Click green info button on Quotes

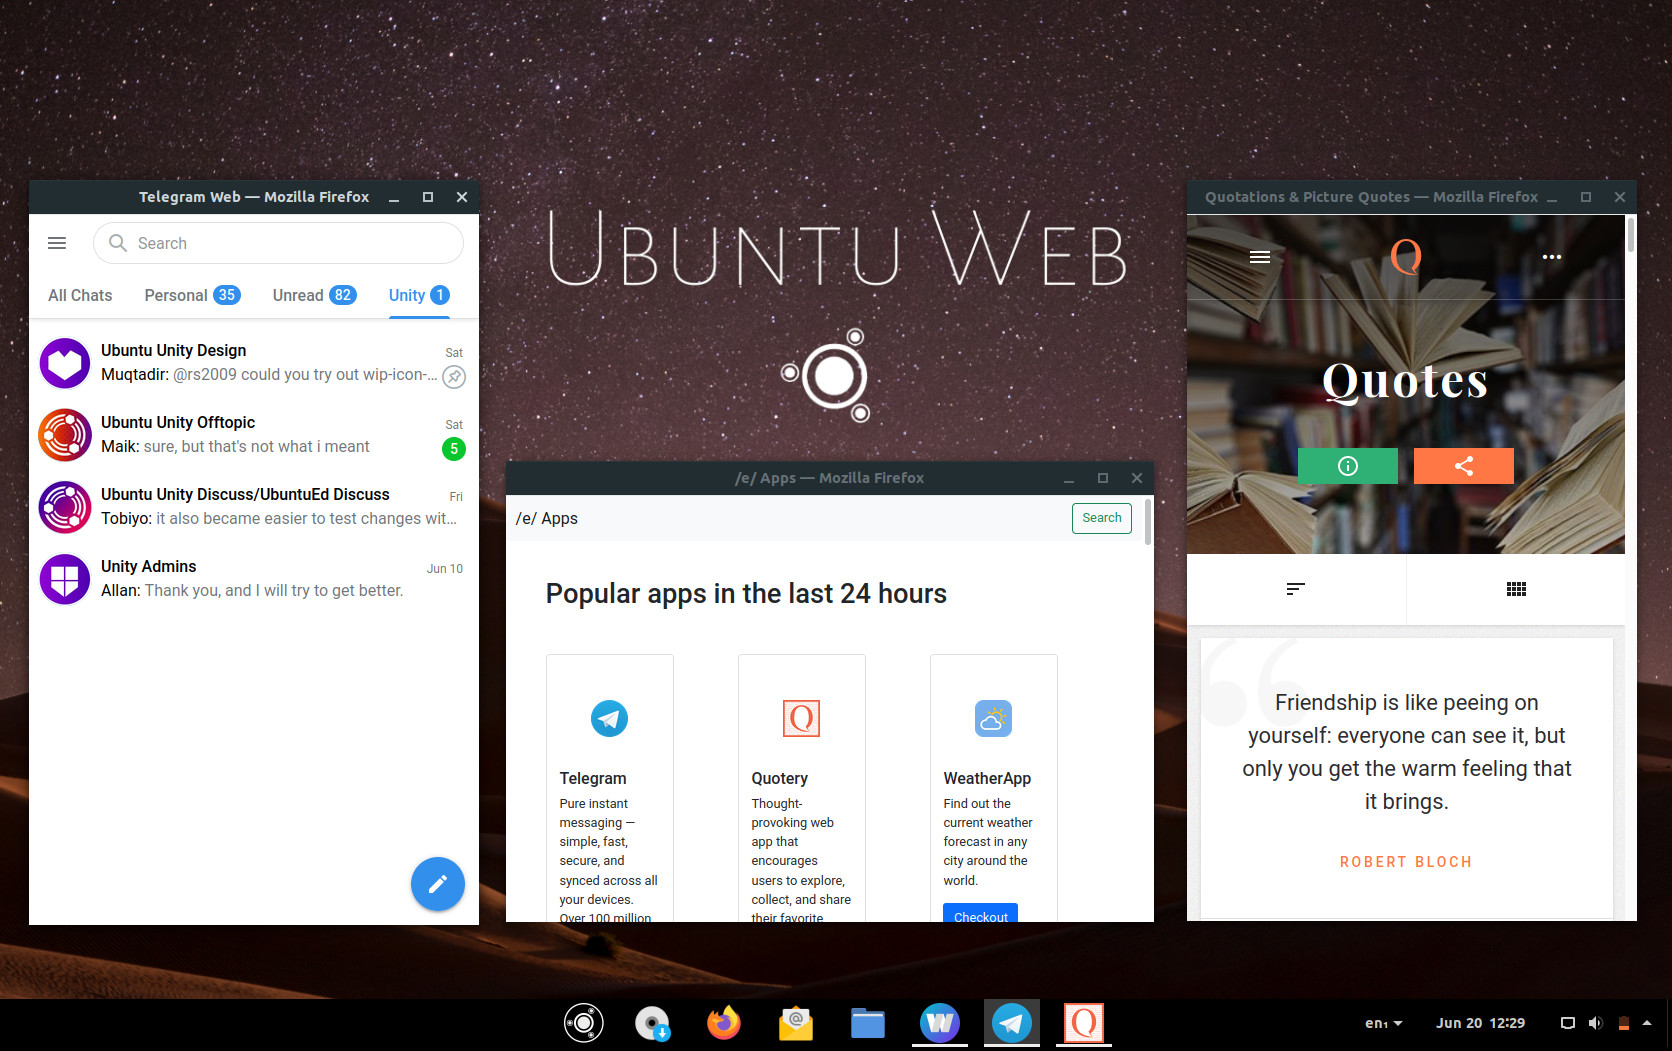point(1348,466)
